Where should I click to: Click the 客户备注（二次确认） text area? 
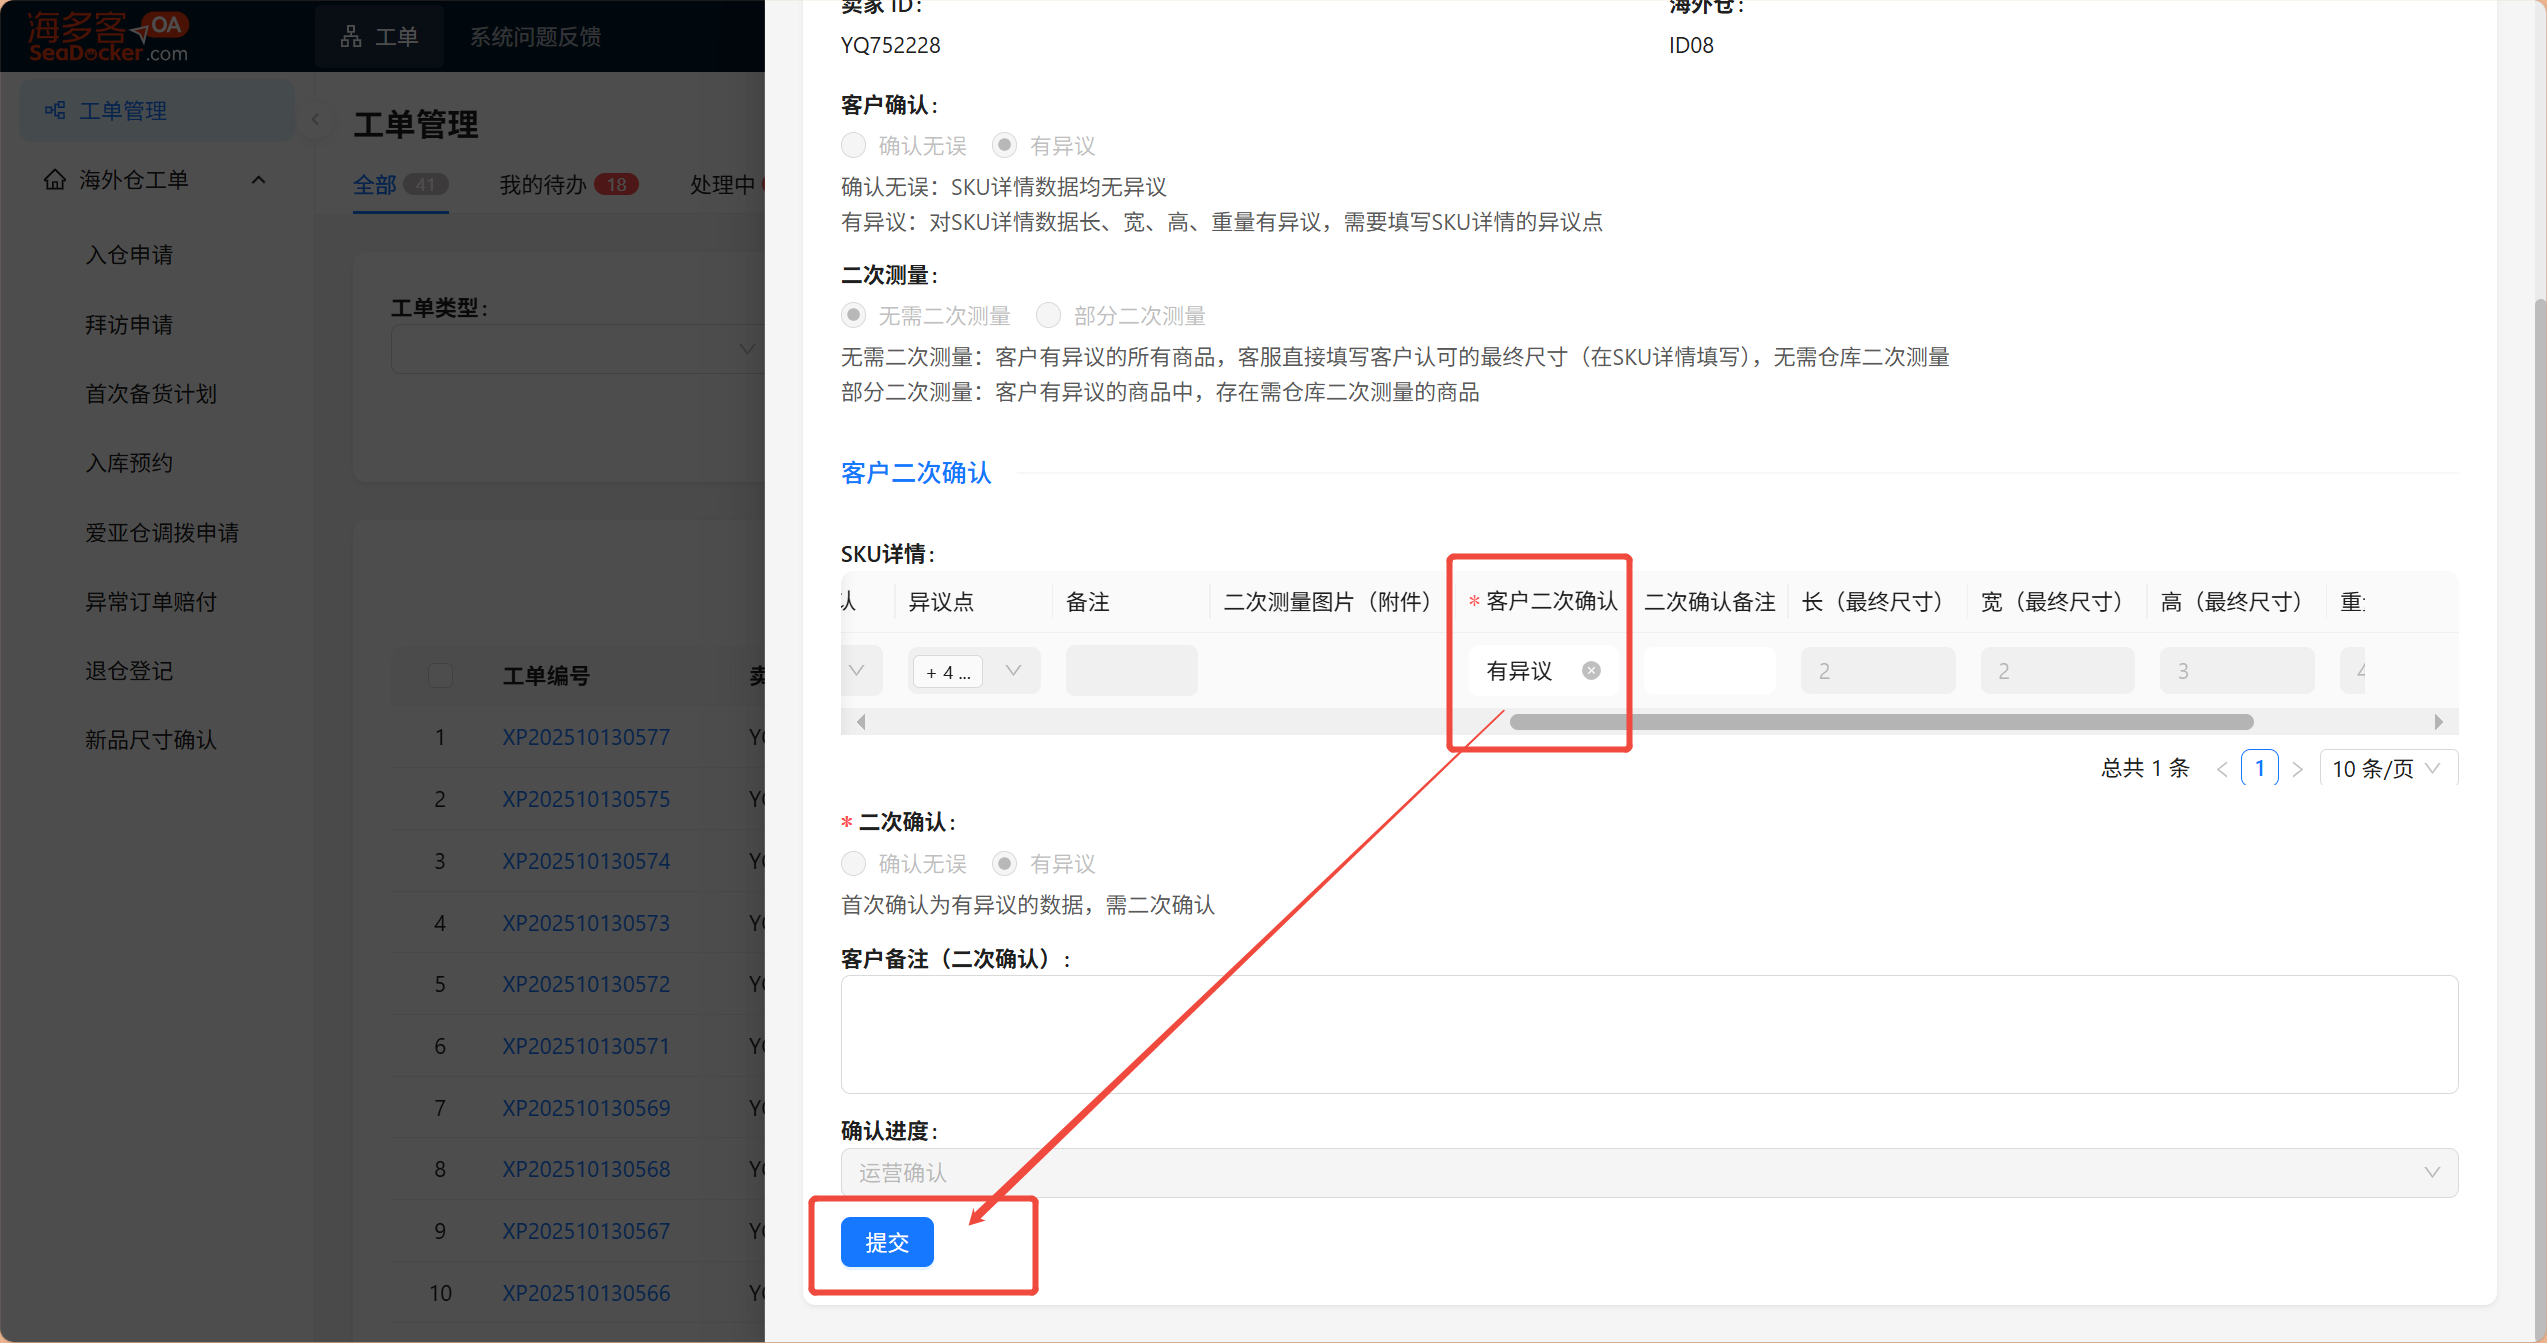pos(1648,1034)
